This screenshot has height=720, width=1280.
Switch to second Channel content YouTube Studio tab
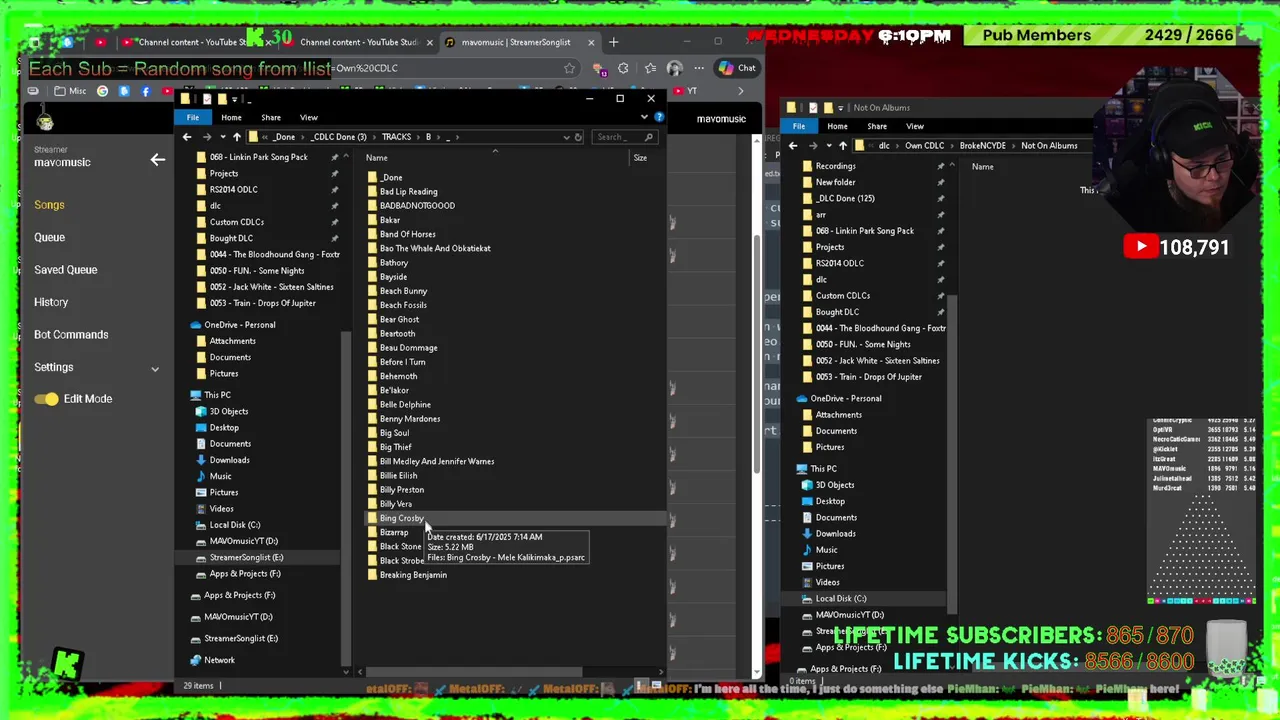click(358, 42)
